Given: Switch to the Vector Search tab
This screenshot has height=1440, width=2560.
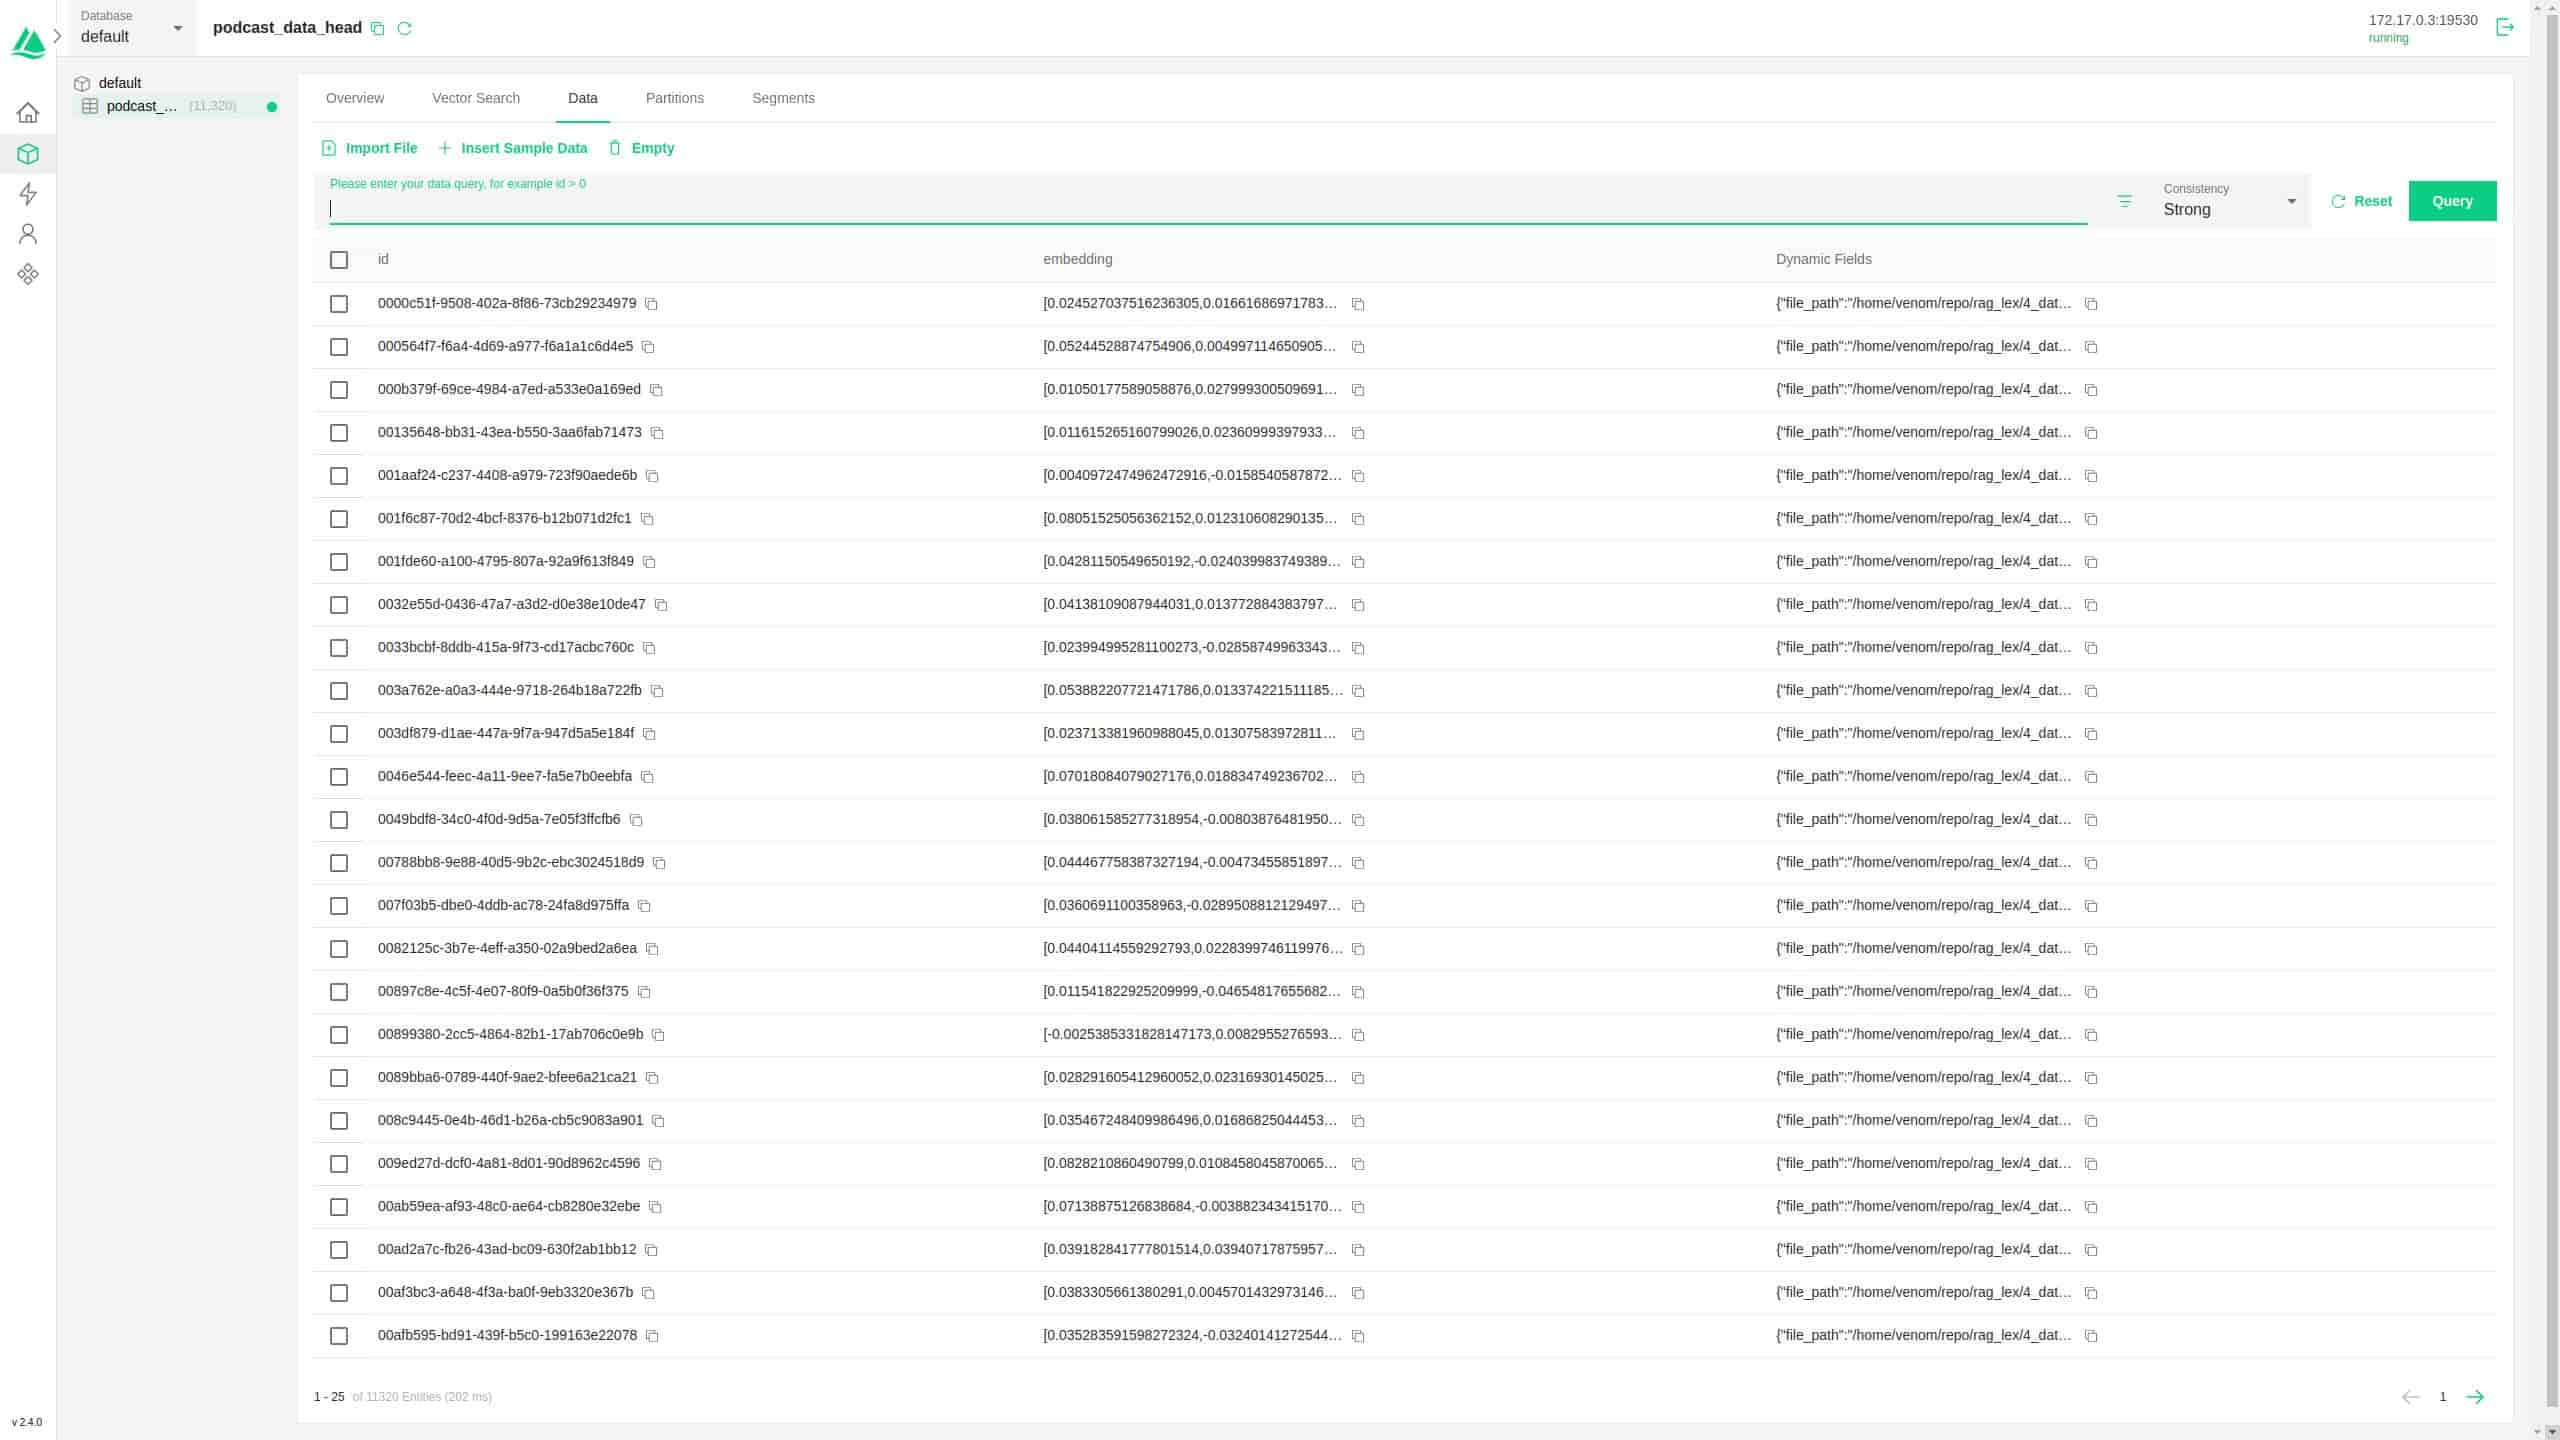Looking at the screenshot, I should (x=476, y=98).
